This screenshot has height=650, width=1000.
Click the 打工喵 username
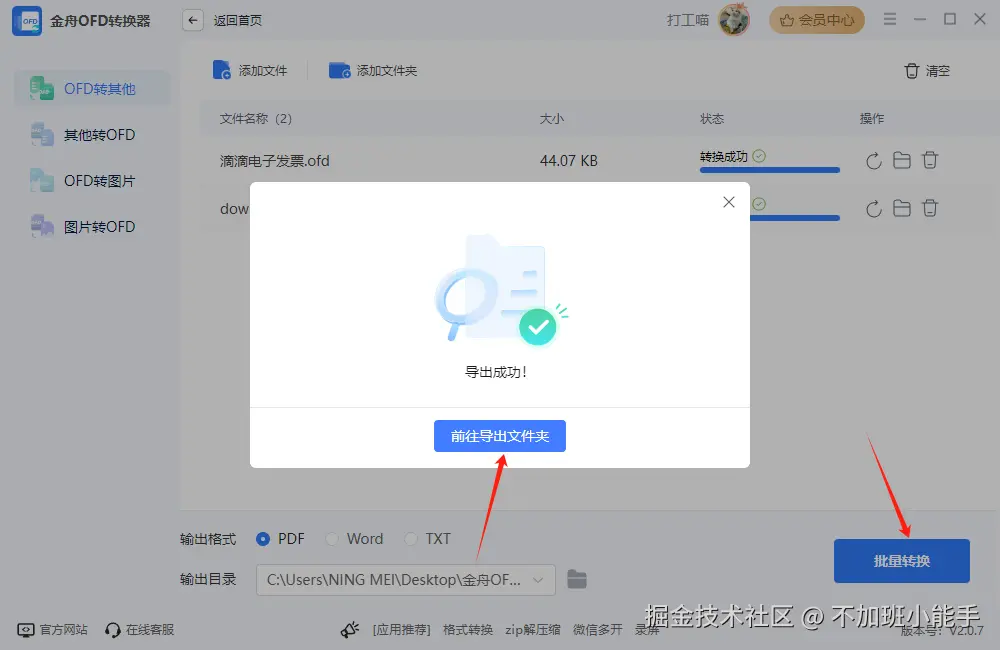(688, 20)
